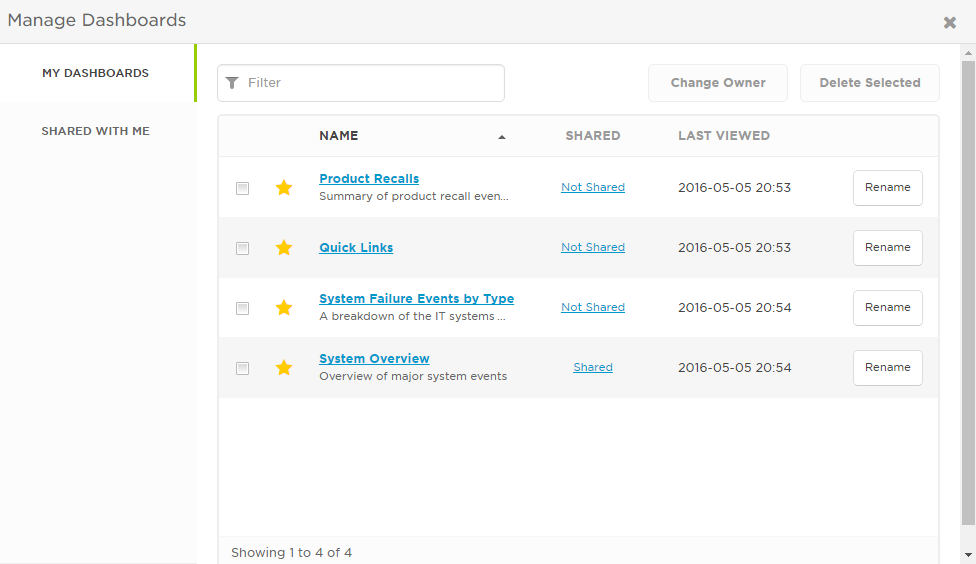The image size is (976, 564).
Task: Click the Delete Selected button
Action: 869,83
